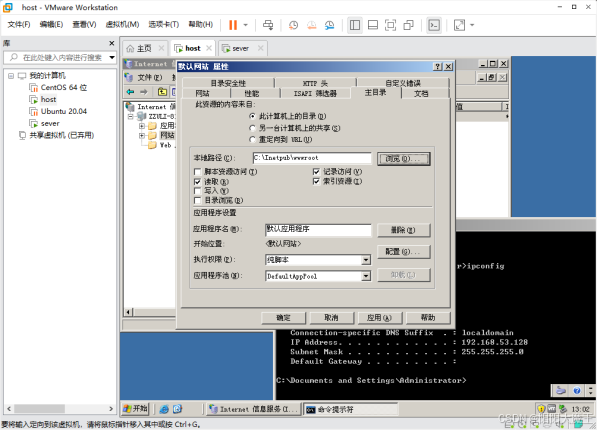
Task: Toggle the 索引资源 checkbox
Action: pyautogui.click(x=316, y=181)
